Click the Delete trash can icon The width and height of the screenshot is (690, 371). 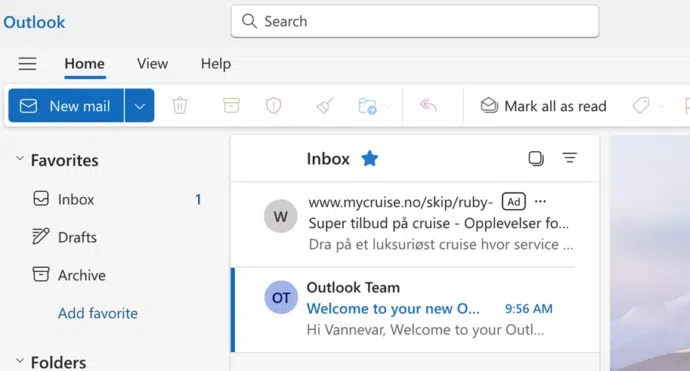[180, 106]
